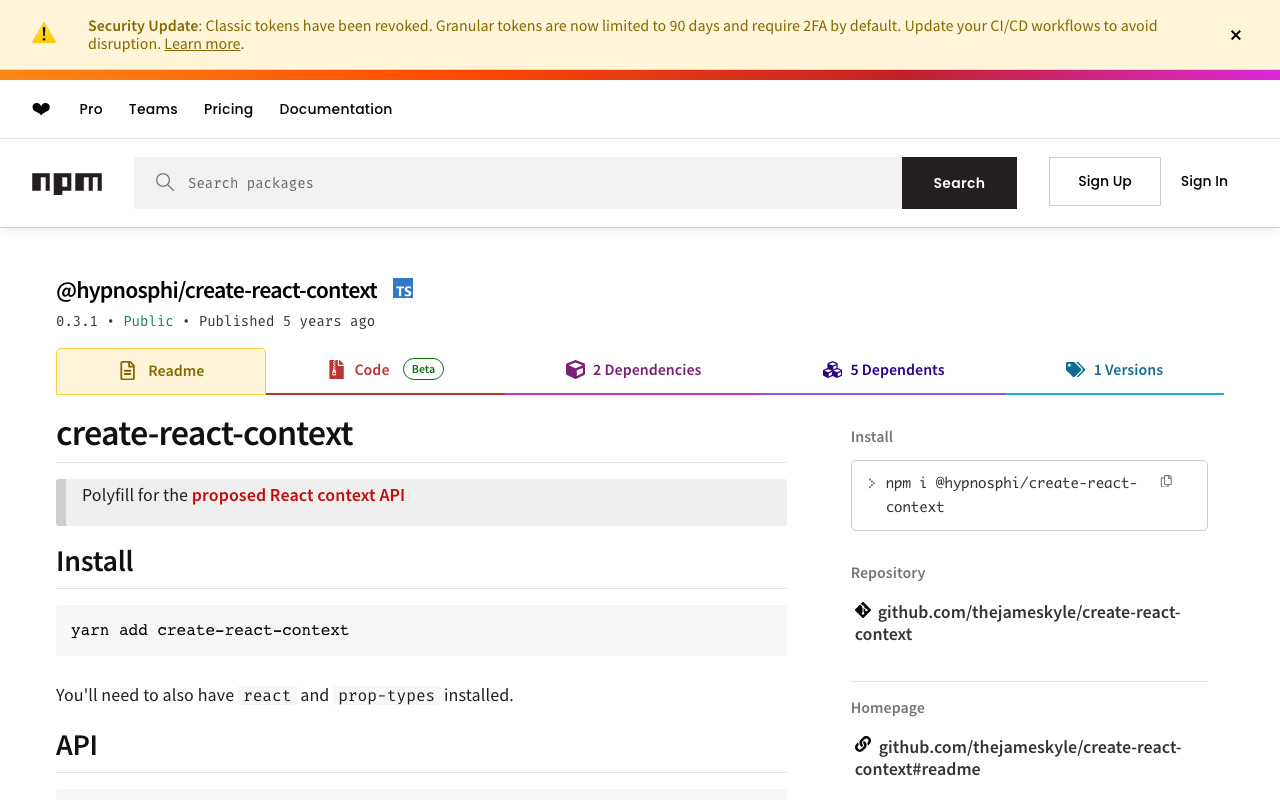Open the 2 Dependencies tab

pos(634,370)
